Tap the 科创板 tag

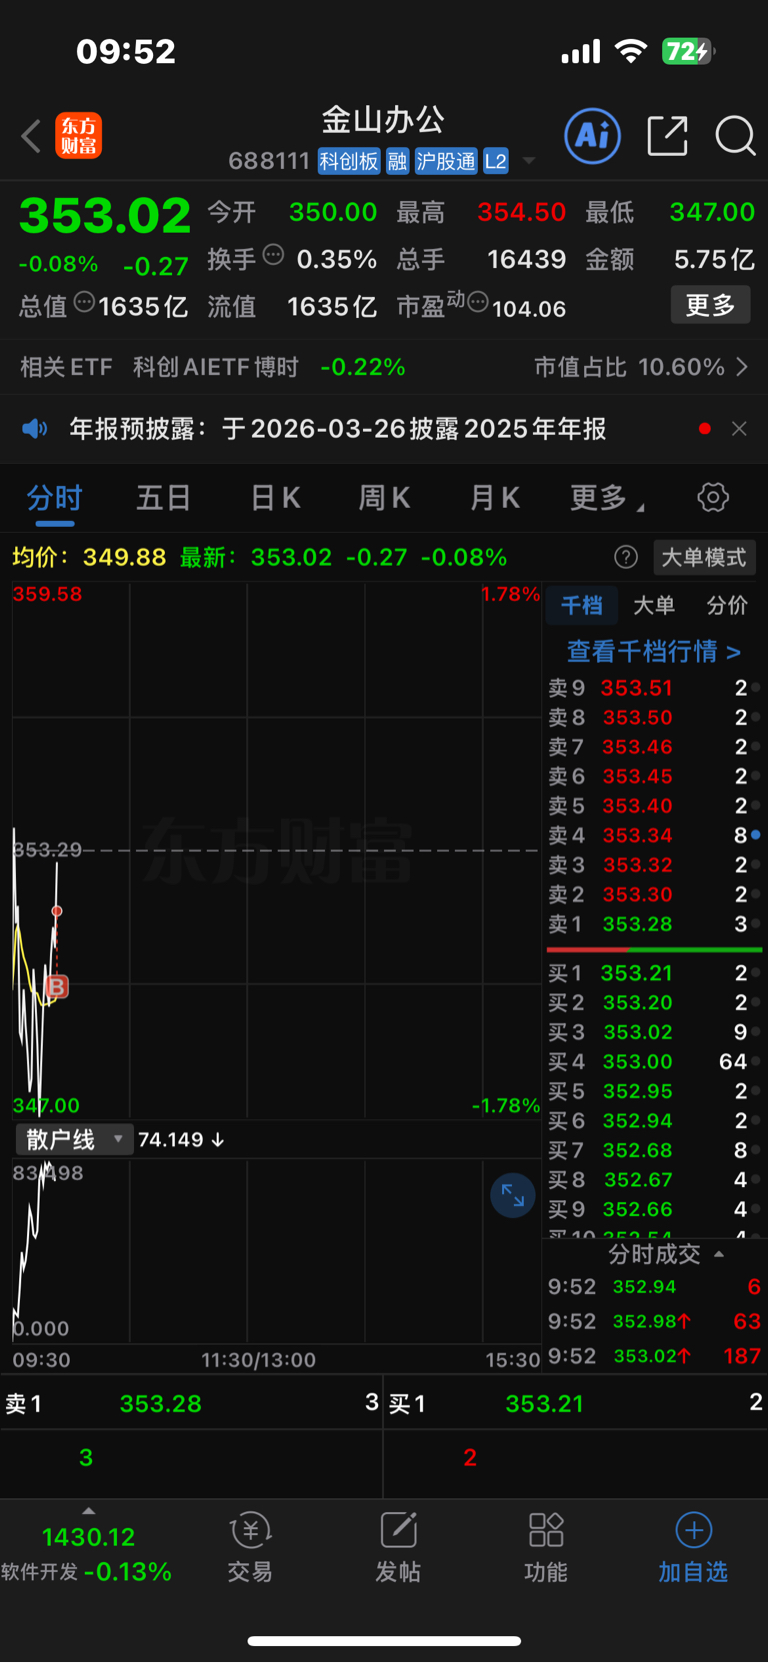(349, 161)
